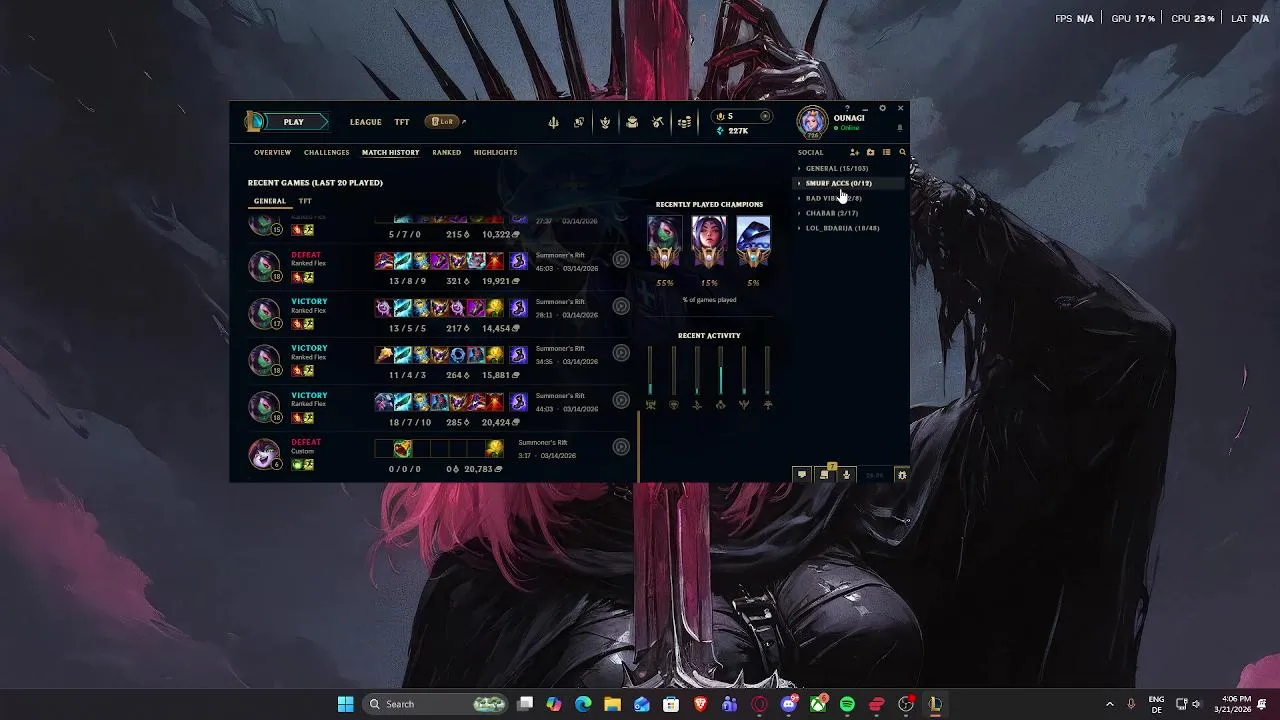Click the ENG DE language indicator
This screenshot has width=1280, height=720.
(x=1156, y=704)
